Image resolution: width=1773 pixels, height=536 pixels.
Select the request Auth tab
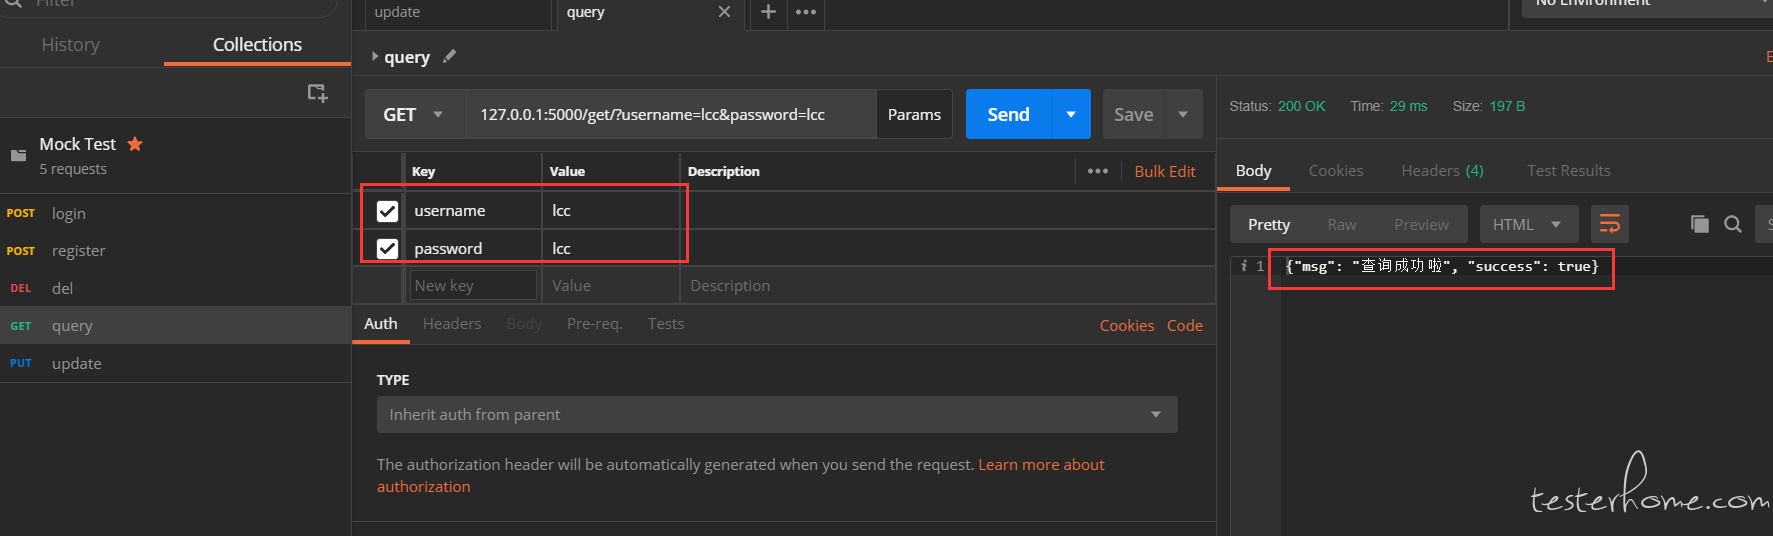coord(380,324)
